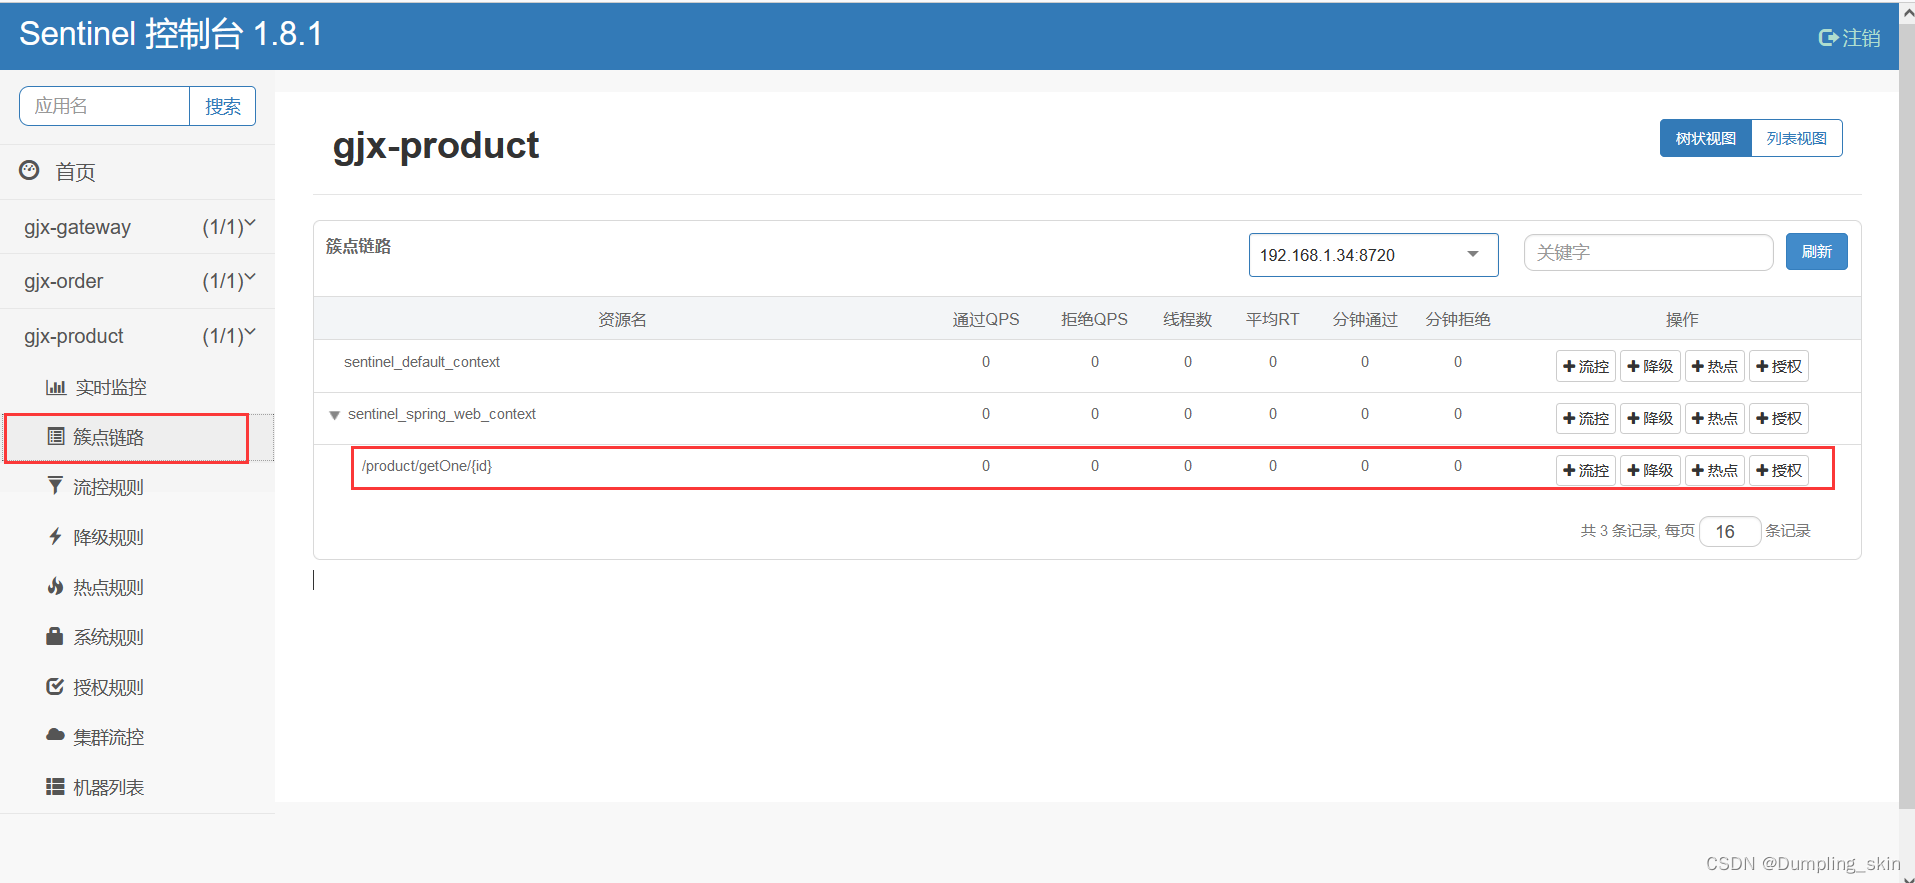Click the 平均RT column header
The height and width of the screenshot is (883, 1915).
tap(1272, 319)
